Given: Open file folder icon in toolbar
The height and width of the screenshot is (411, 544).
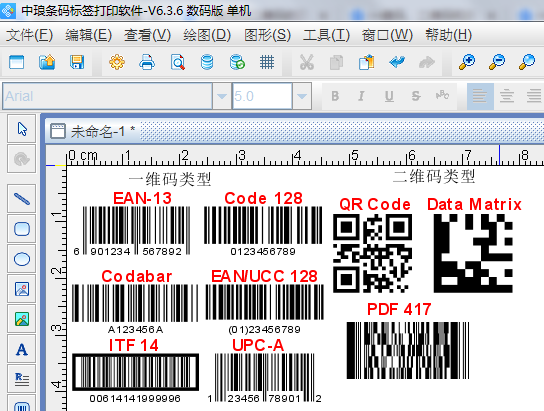Looking at the screenshot, I should pos(47,63).
